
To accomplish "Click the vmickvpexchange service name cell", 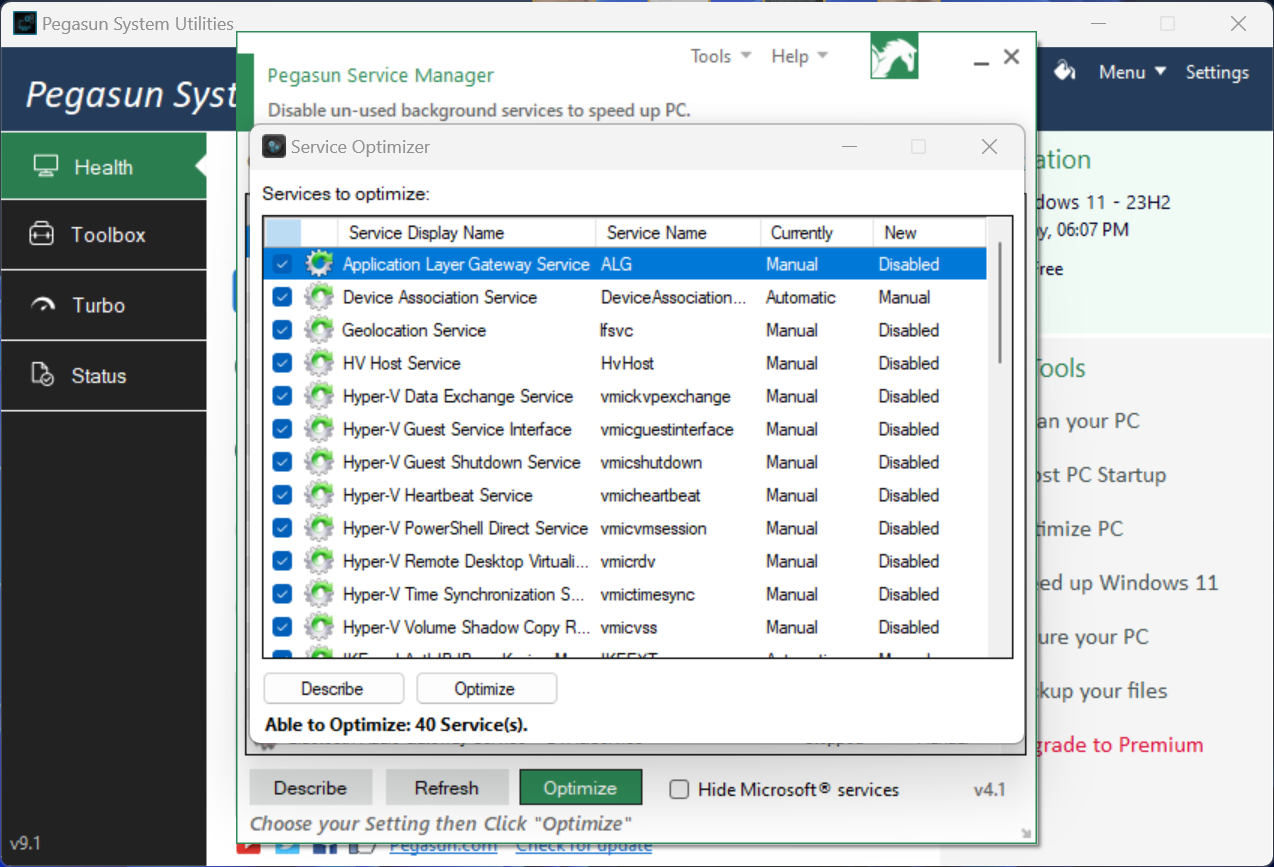I will (x=666, y=396).
